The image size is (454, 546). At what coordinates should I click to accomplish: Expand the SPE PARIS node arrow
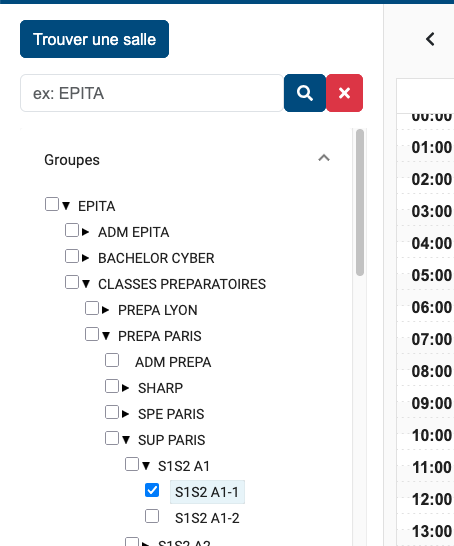(x=125, y=414)
